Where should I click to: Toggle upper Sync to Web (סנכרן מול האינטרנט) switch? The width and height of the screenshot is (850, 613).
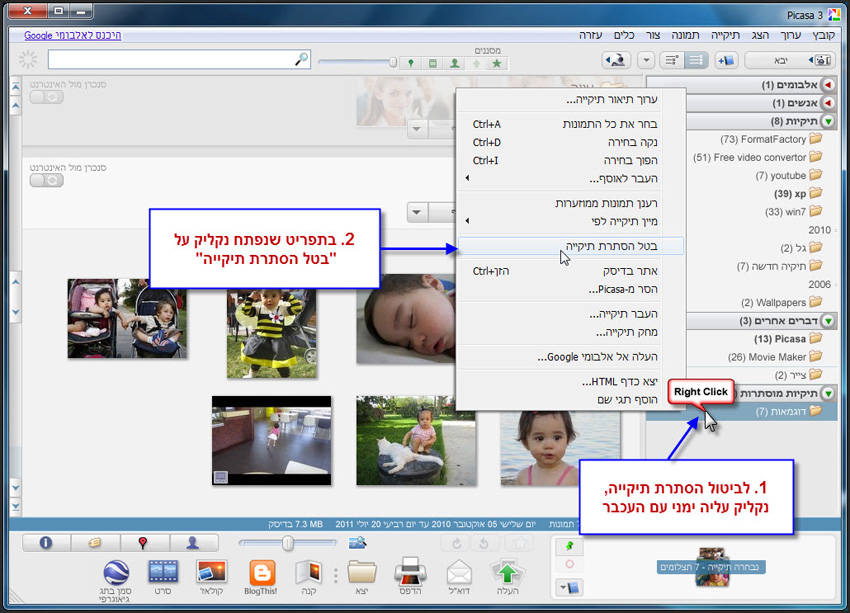coord(47,97)
